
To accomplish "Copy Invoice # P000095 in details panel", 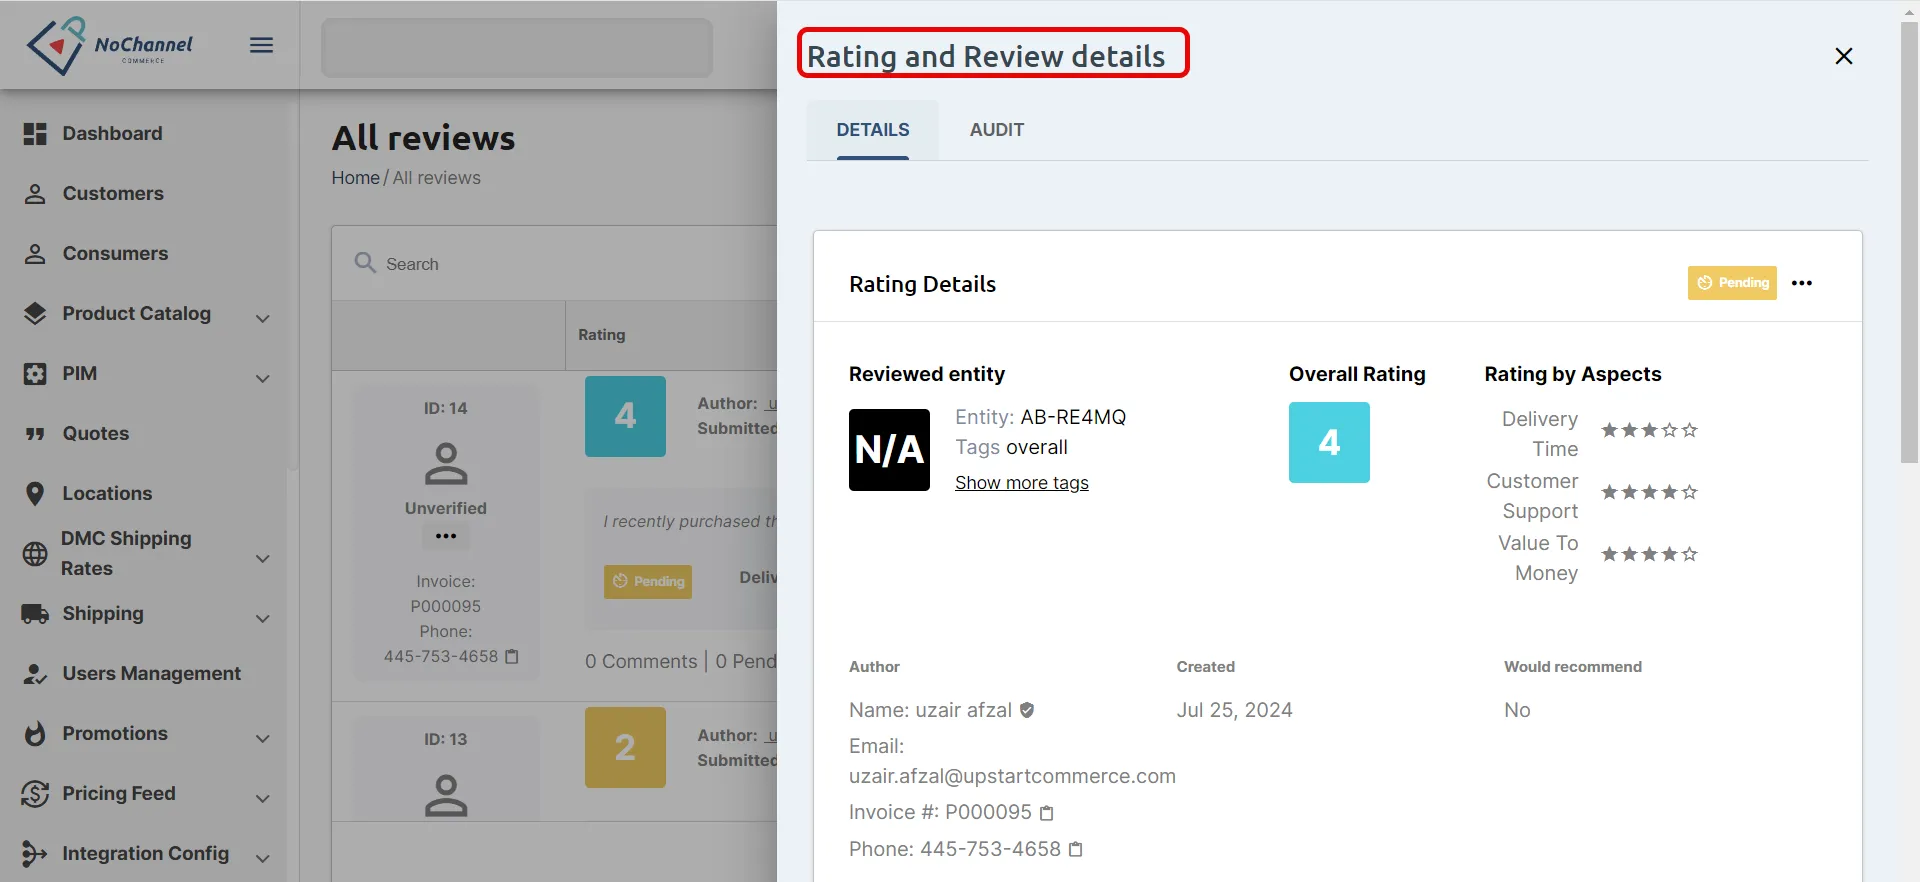I will 1047,813.
